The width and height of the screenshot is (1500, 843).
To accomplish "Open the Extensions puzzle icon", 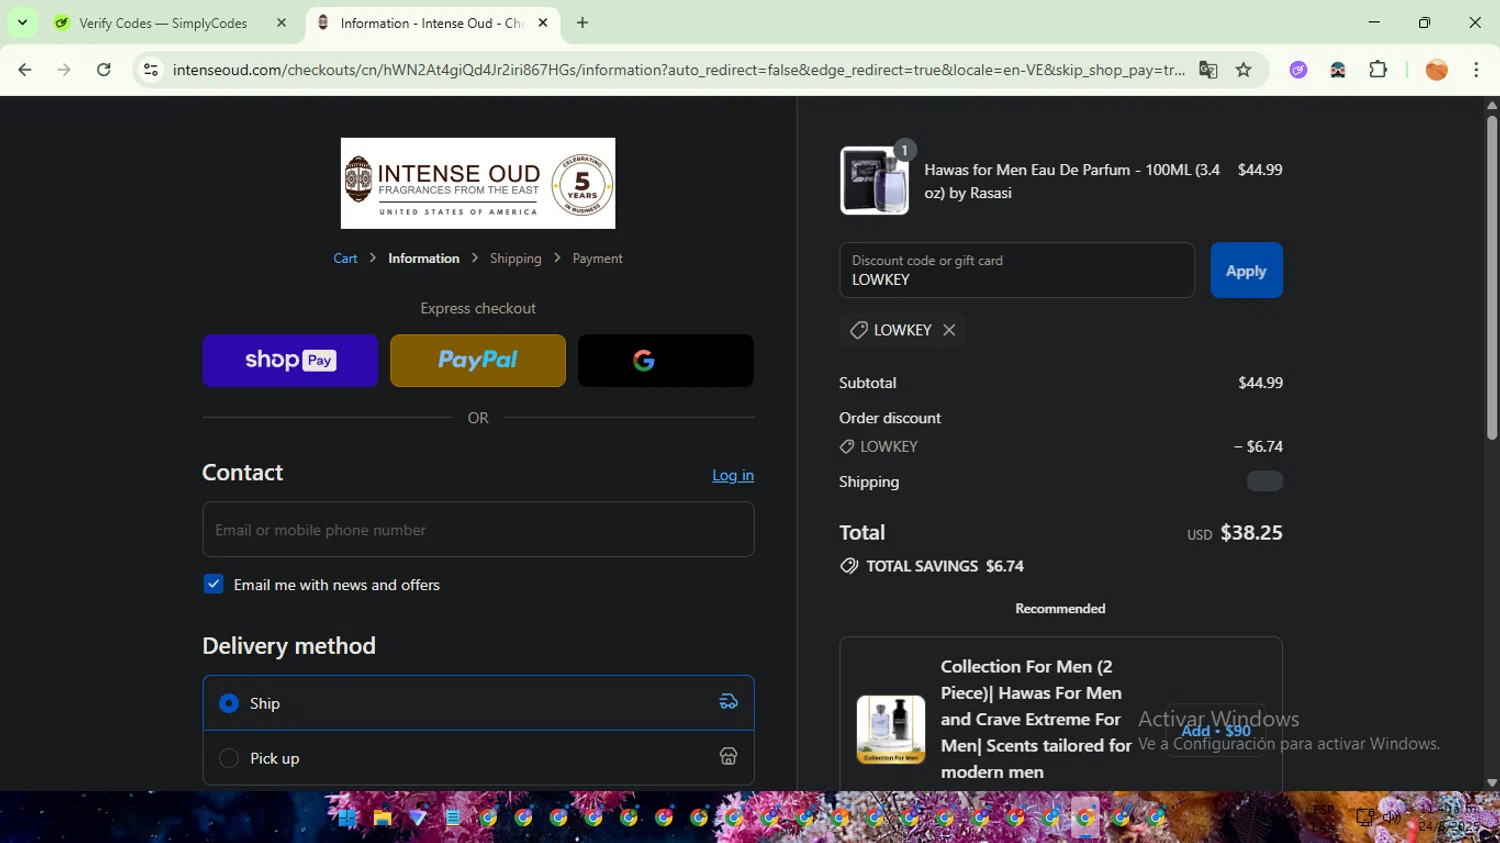I will (1378, 70).
